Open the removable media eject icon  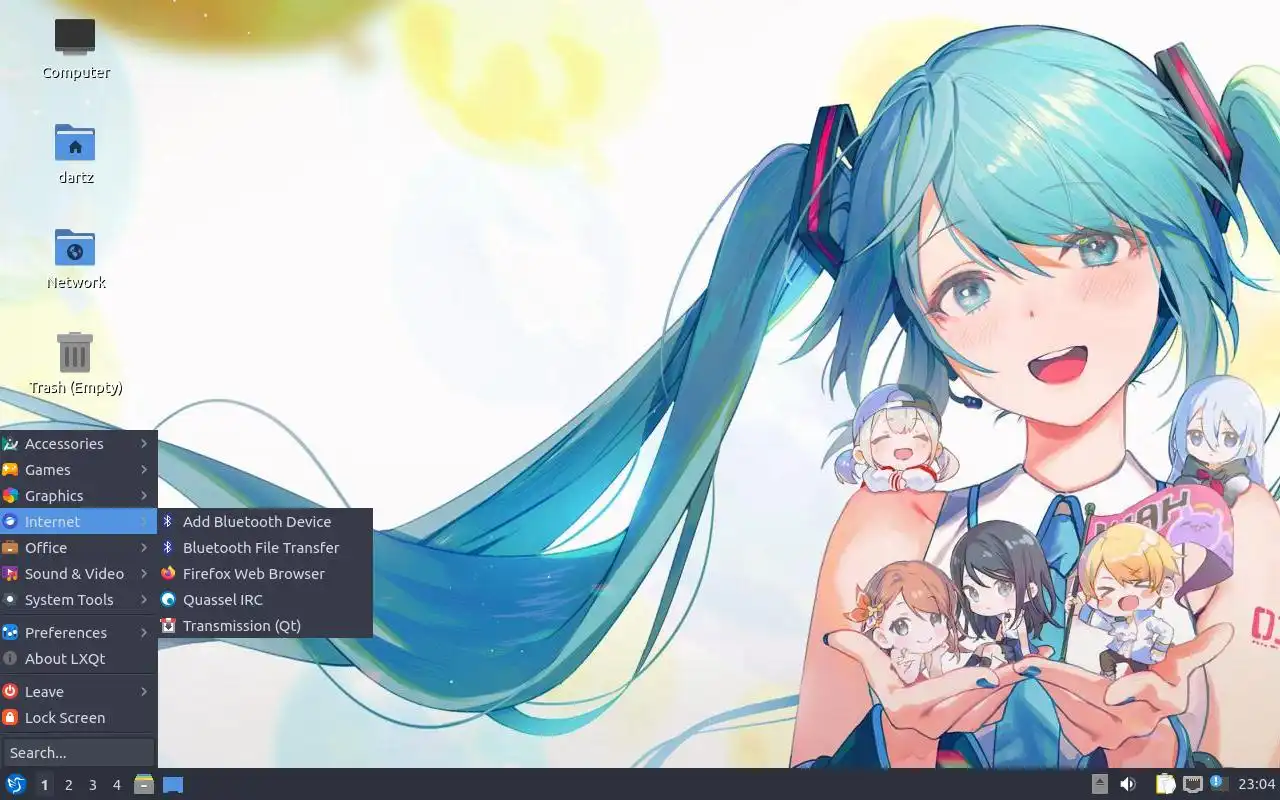click(1100, 785)
